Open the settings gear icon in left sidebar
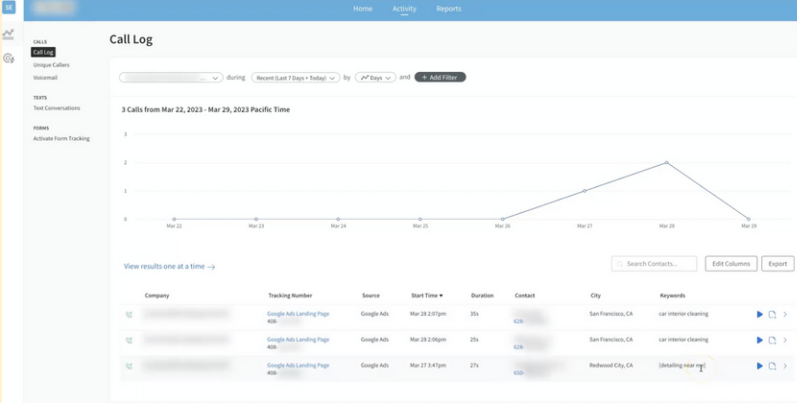Image resolution: width=797 pixels, height=403 pixels. click(8, 59)
